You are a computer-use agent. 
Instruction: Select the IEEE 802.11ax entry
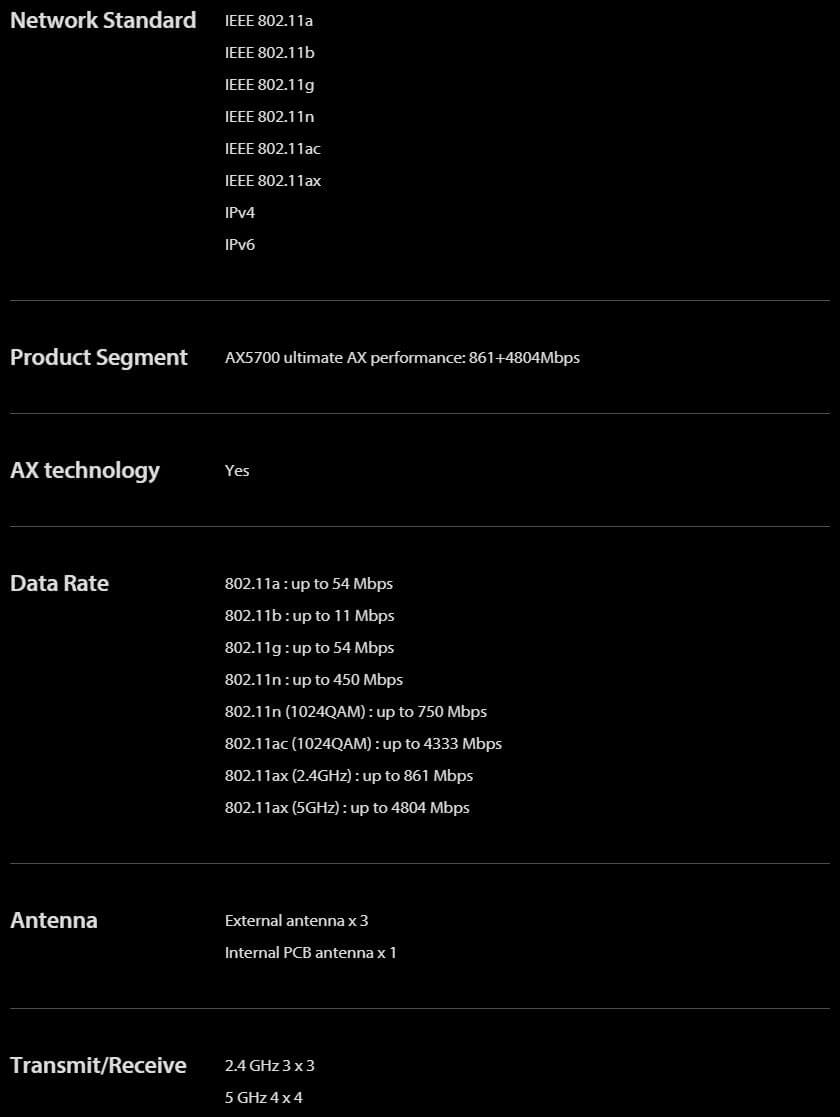coord(273,181)
